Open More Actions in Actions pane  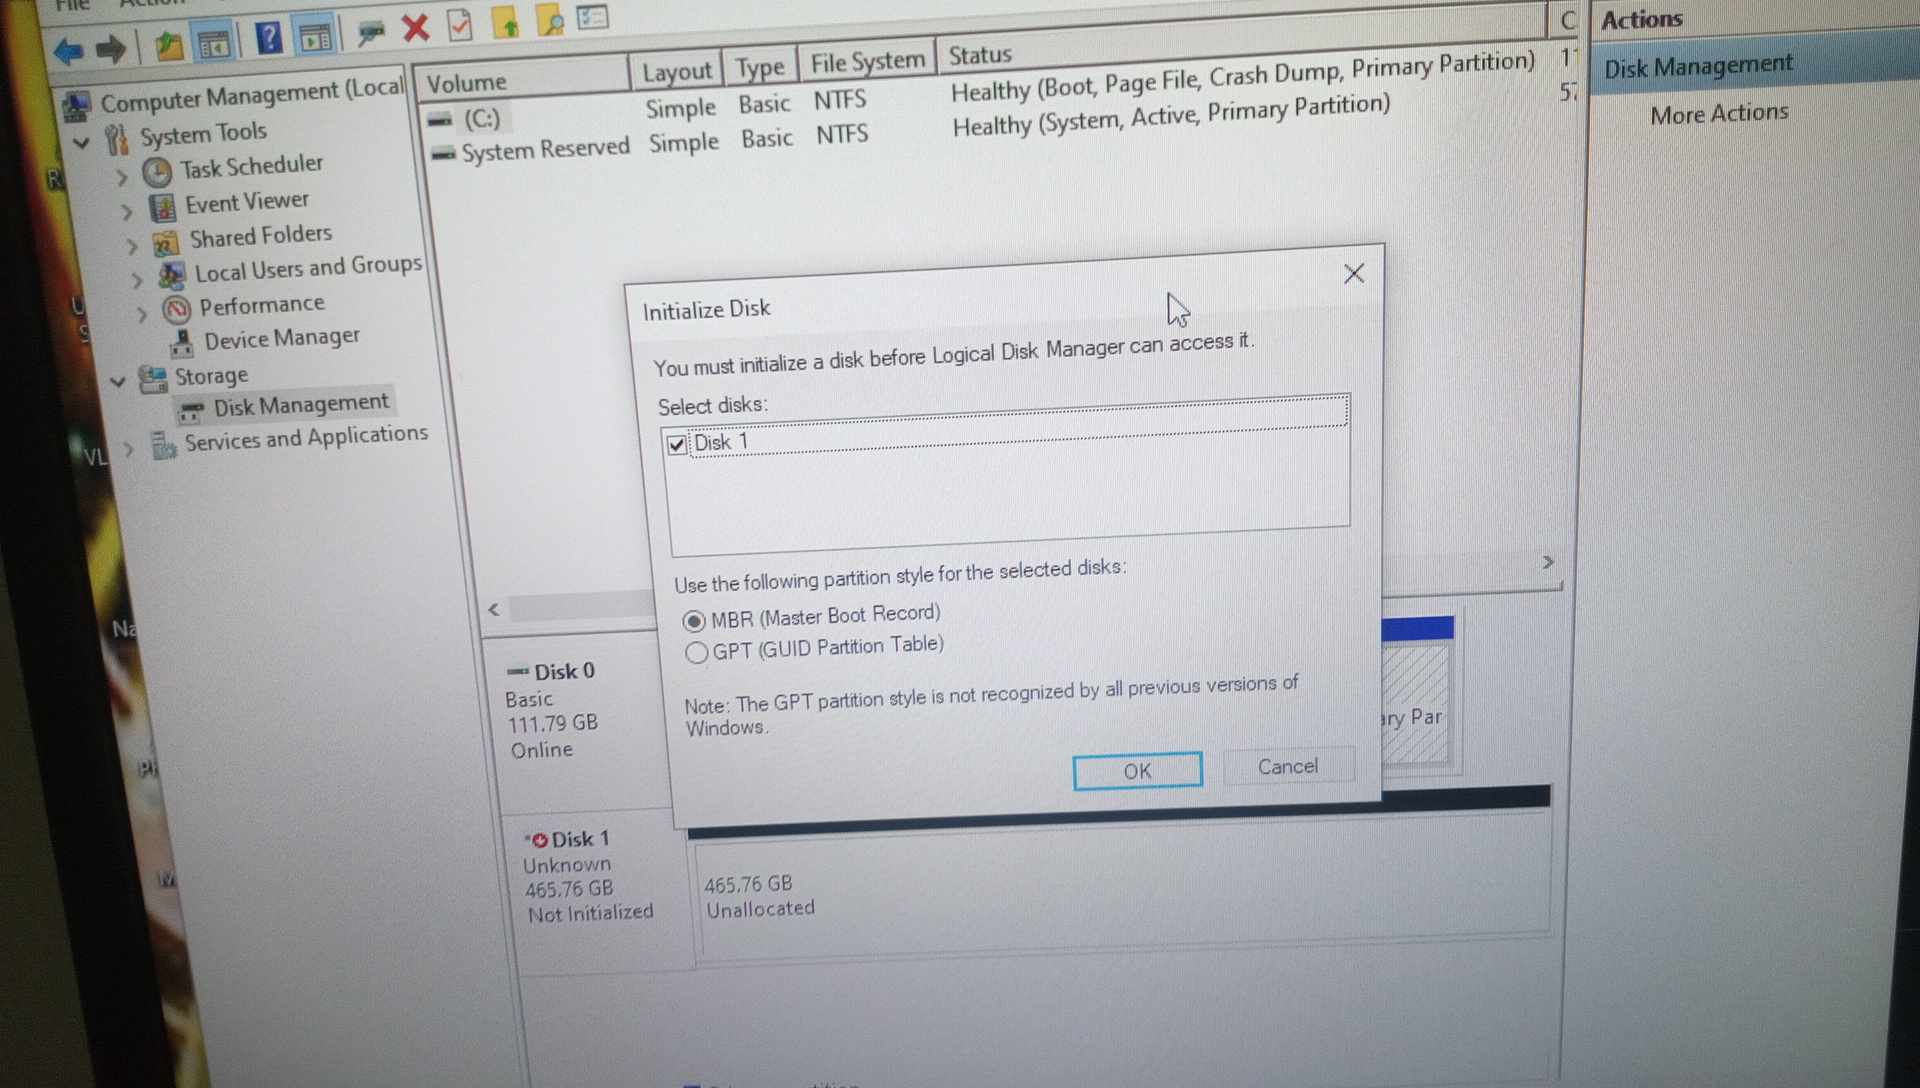pyautogui.click(x=1718, y=113)
